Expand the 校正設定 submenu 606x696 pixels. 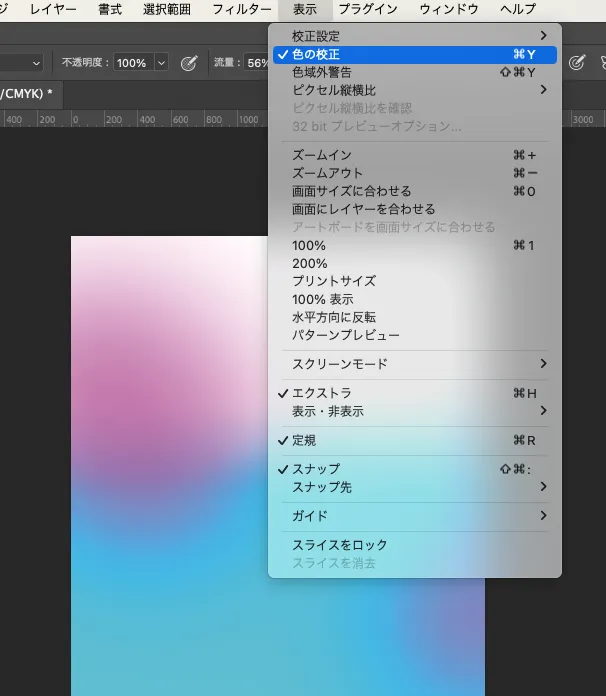point(415,36)
